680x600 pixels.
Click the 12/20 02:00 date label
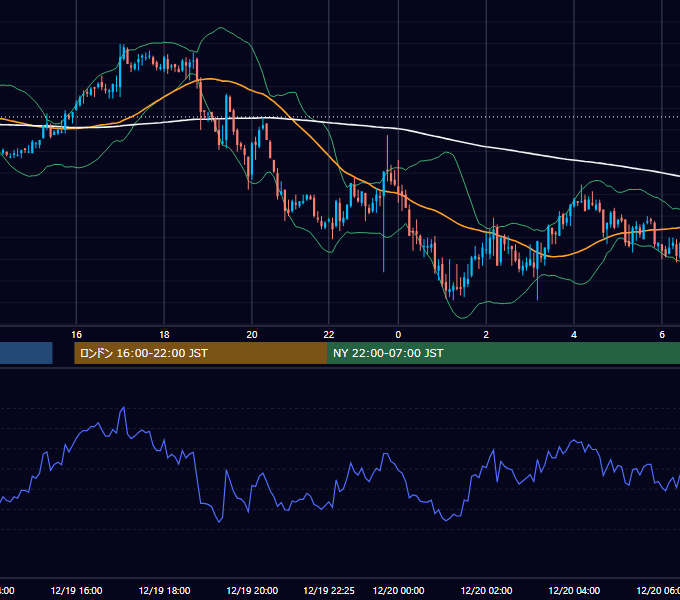click(x=486, y=590)
